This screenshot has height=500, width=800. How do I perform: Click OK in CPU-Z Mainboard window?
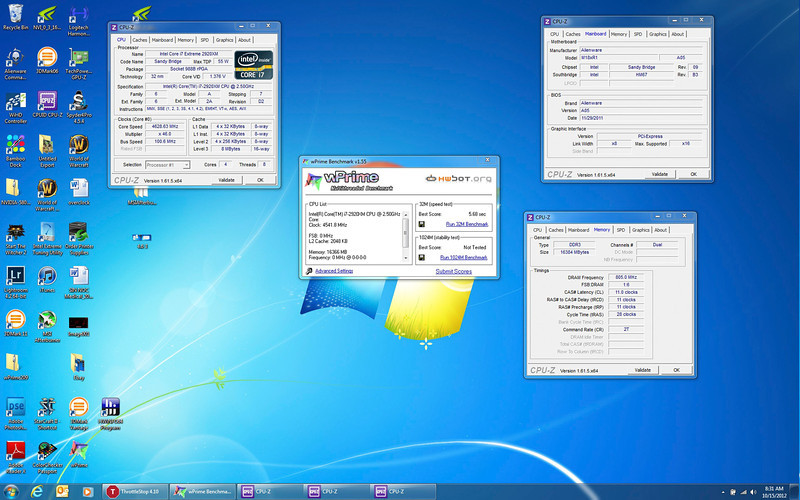point(693,174)
